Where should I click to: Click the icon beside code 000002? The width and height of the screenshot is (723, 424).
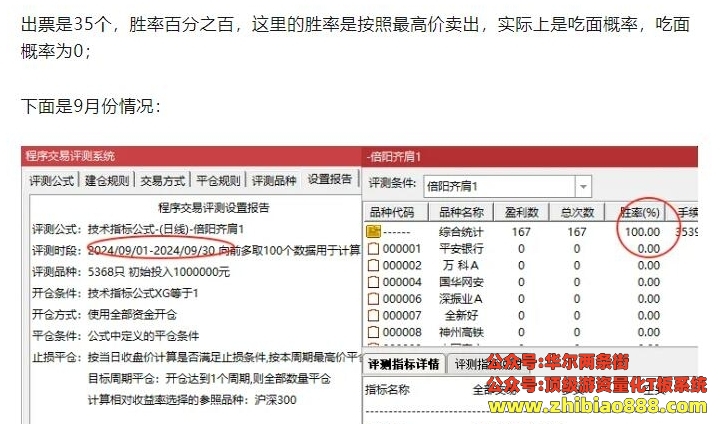[373, 265]
